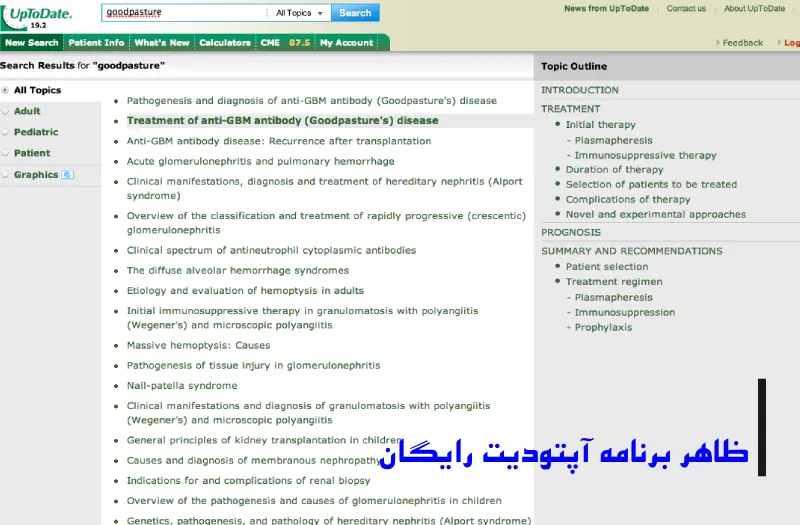Jump to Initial therapy outline item

tap(601, 124)
